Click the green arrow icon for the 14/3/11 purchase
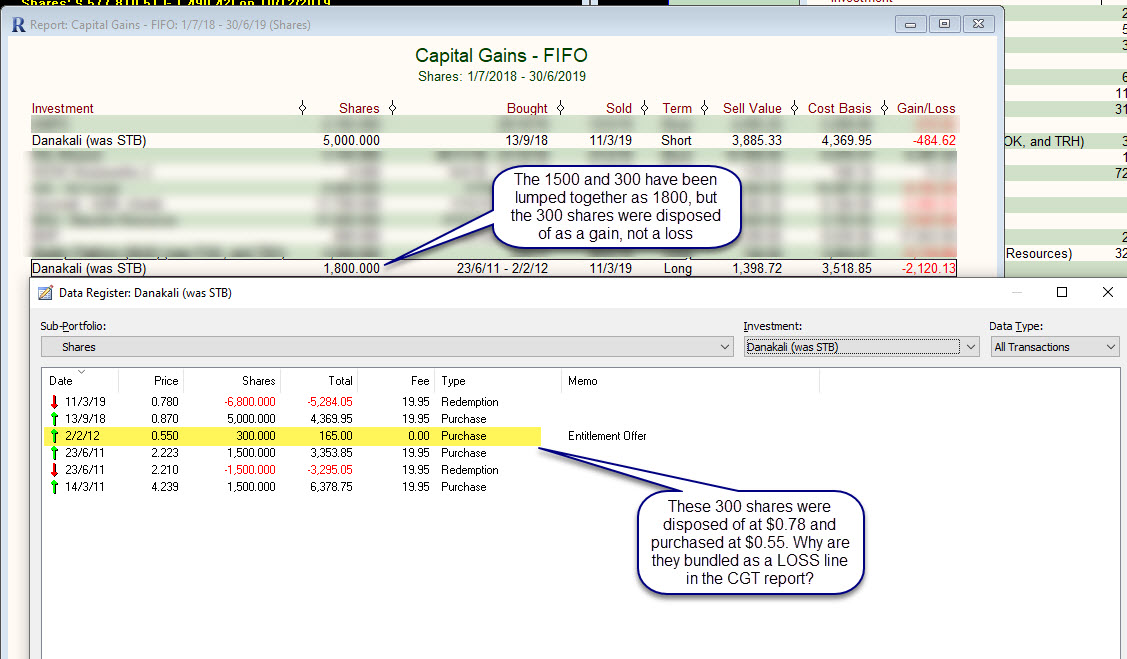Screen dimensions: 1127x659 click(x=54, y=487)
